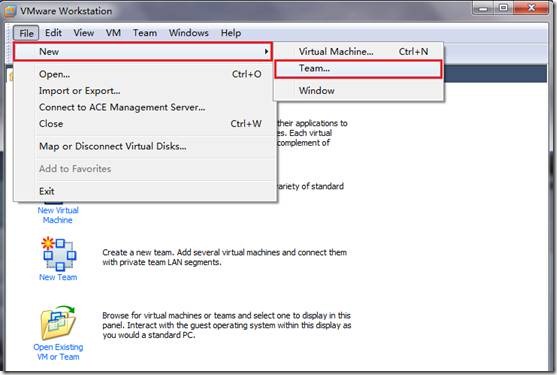Choose Team... from New submenu
Viewport: 557px width, 375px height.
click(x=358, y=69)
